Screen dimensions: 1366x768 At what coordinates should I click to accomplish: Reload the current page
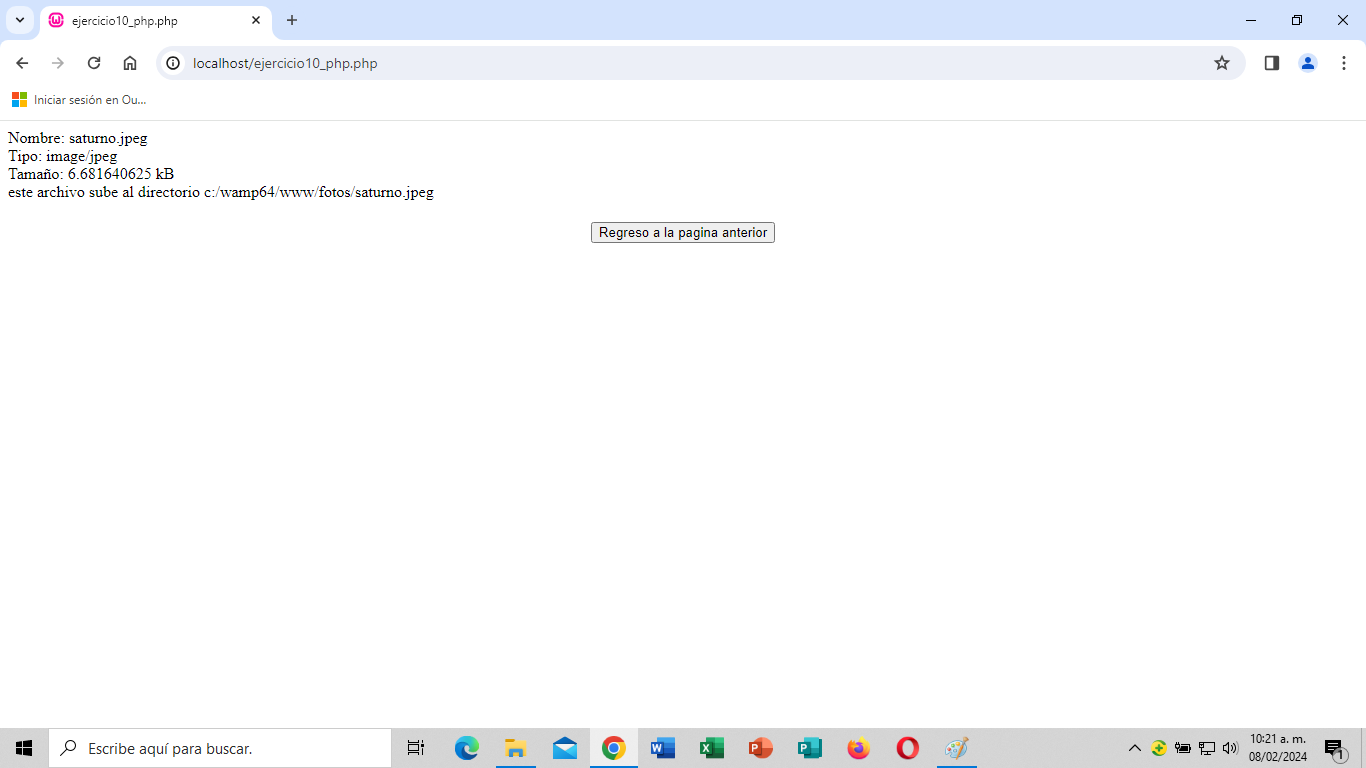pyautogui.click(x=94, y=63)
